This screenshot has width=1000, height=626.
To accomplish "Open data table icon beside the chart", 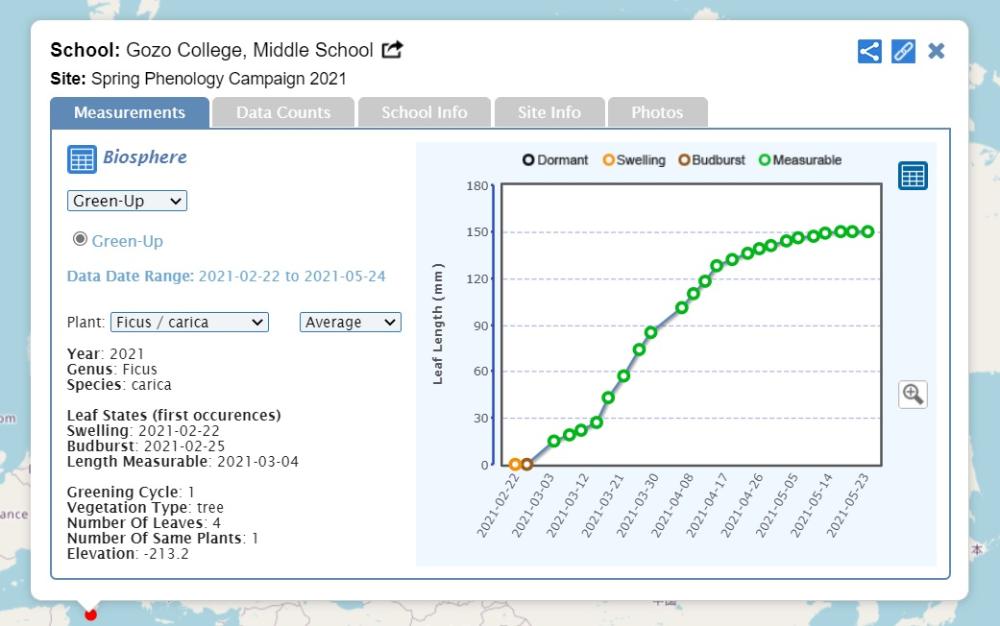I will point(912,176).
